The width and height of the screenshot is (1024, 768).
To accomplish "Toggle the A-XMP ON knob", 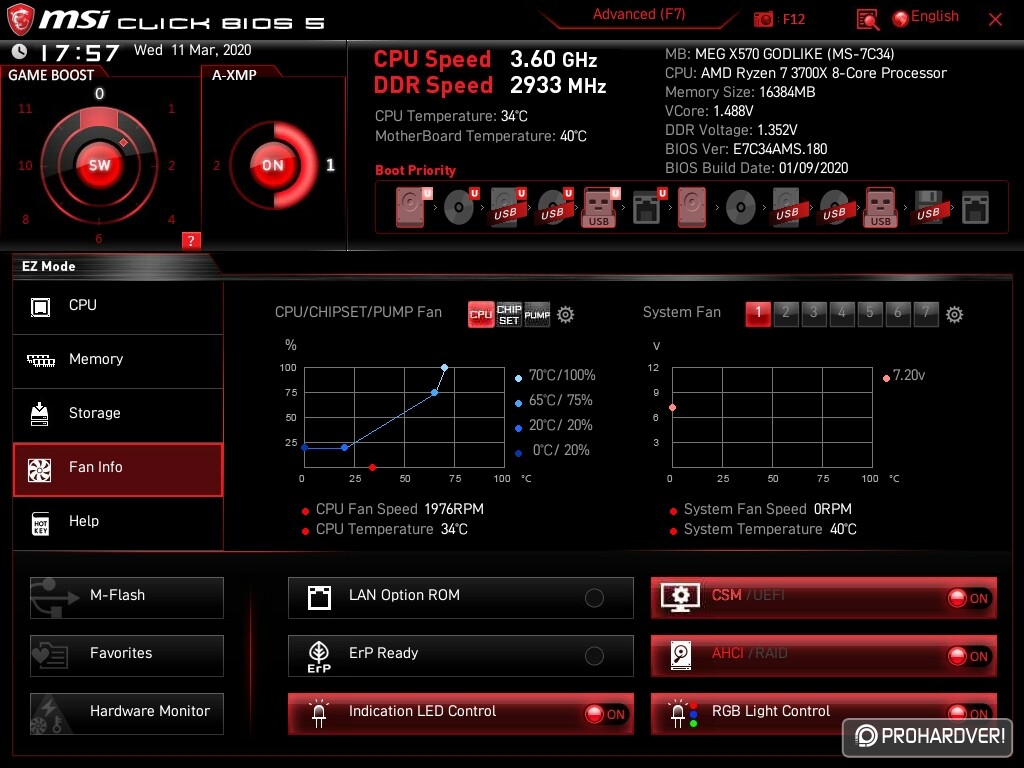I will coord(273,165).
